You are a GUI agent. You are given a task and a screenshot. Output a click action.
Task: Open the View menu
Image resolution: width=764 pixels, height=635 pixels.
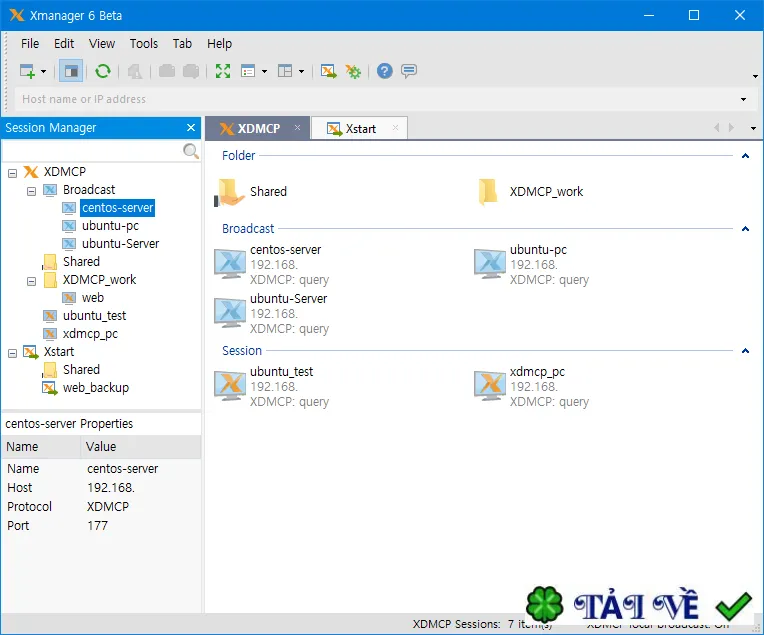(x=102, y=44)
